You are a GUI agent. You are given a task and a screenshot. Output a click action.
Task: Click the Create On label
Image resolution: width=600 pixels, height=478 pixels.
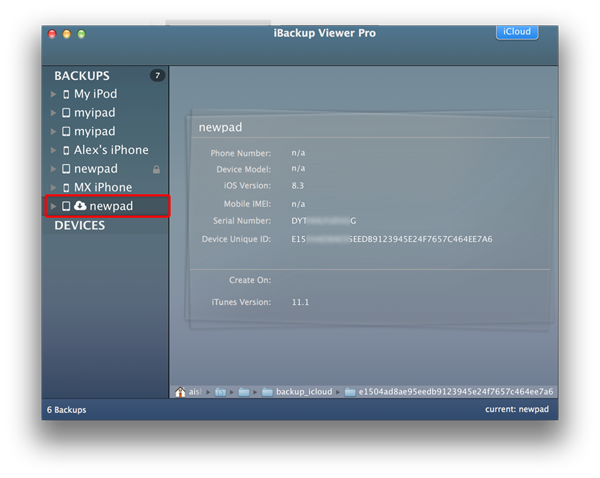pos(250,280)
